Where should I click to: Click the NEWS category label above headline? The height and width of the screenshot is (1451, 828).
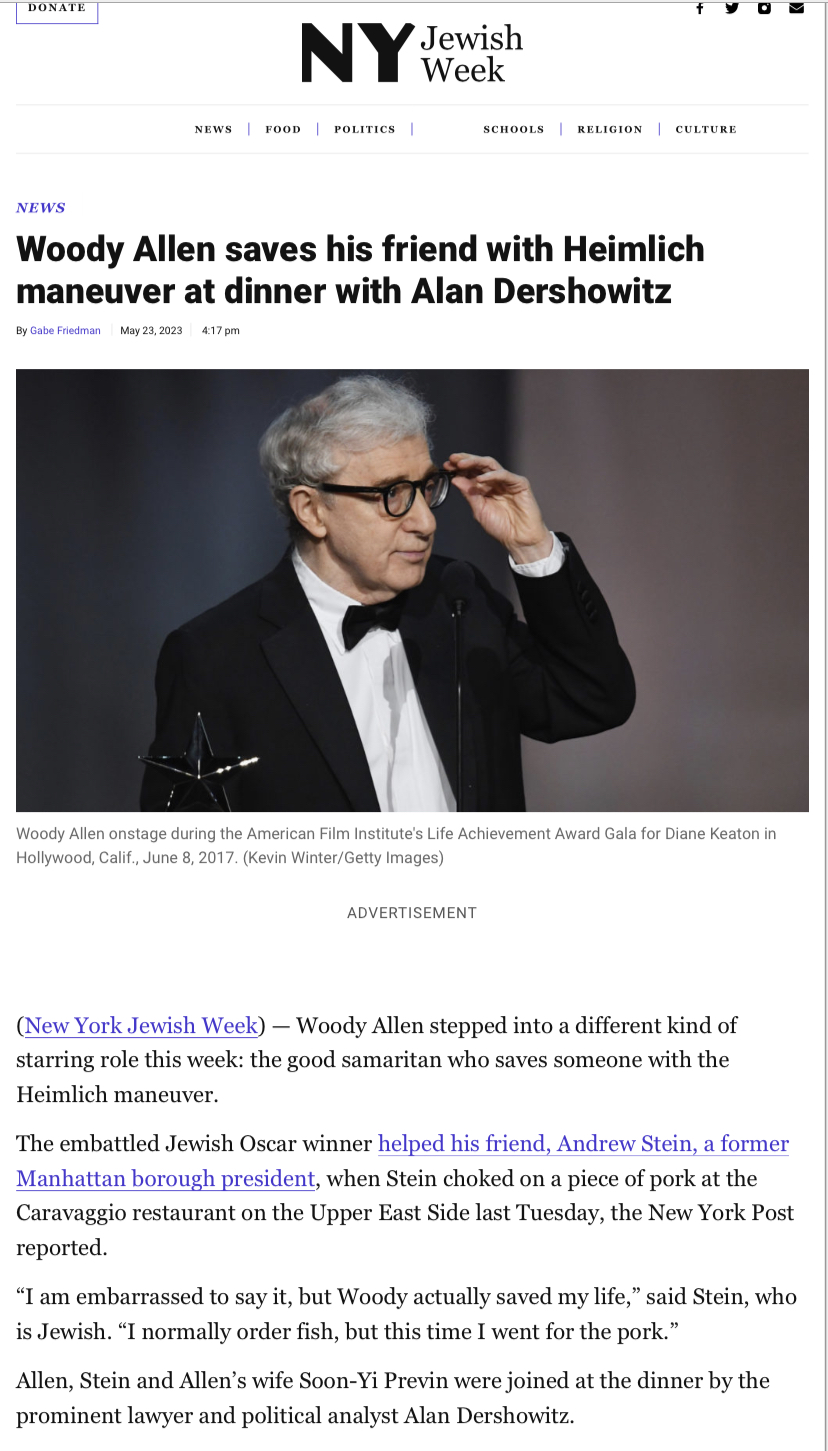click(41, 208)
